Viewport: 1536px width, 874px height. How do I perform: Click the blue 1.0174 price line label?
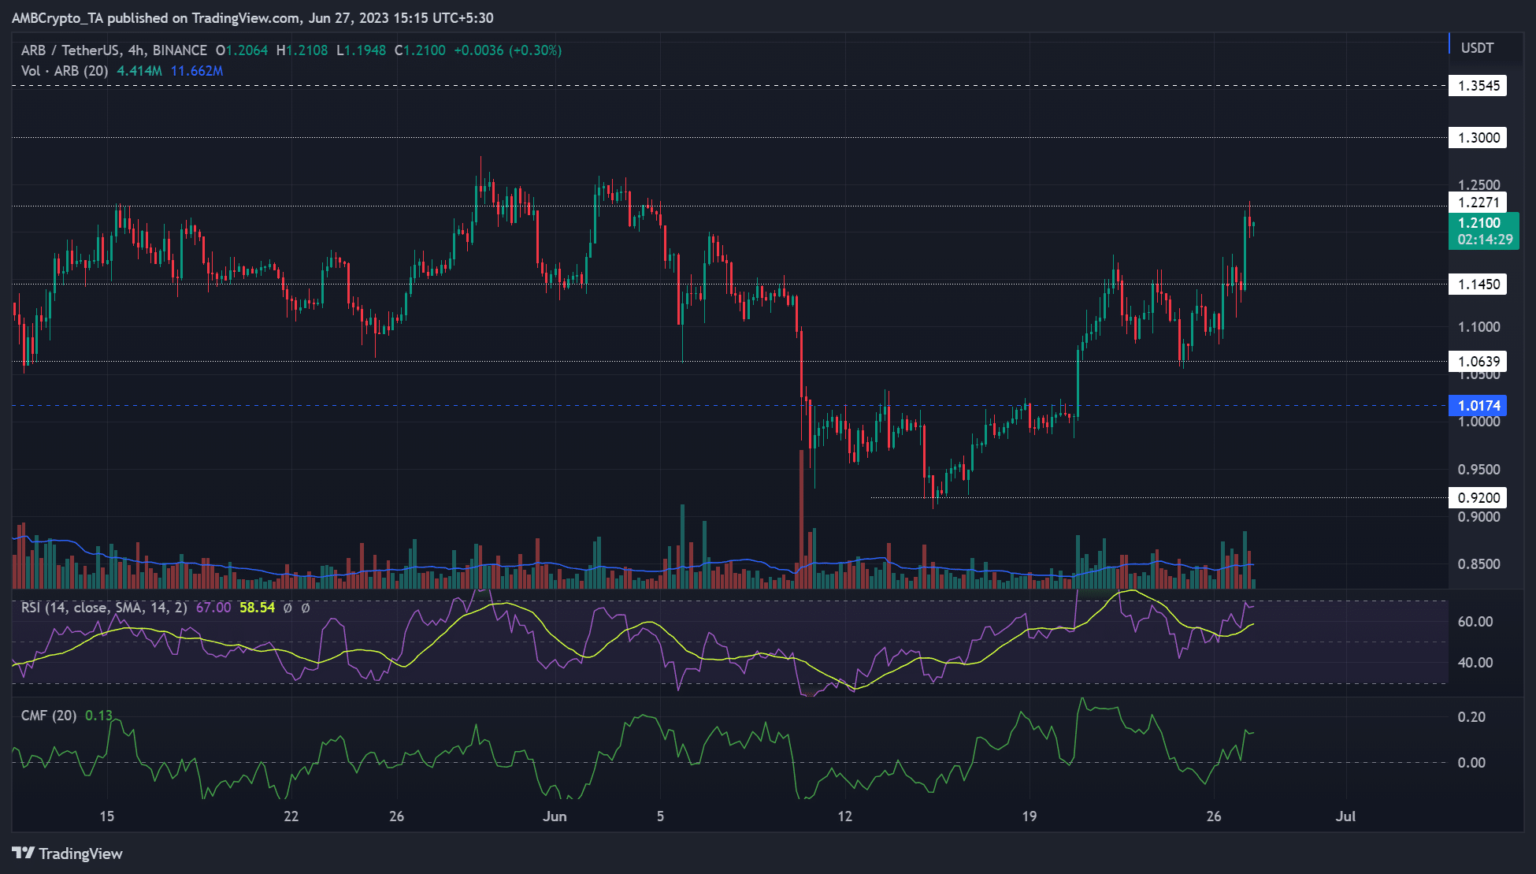point(1478,405)
